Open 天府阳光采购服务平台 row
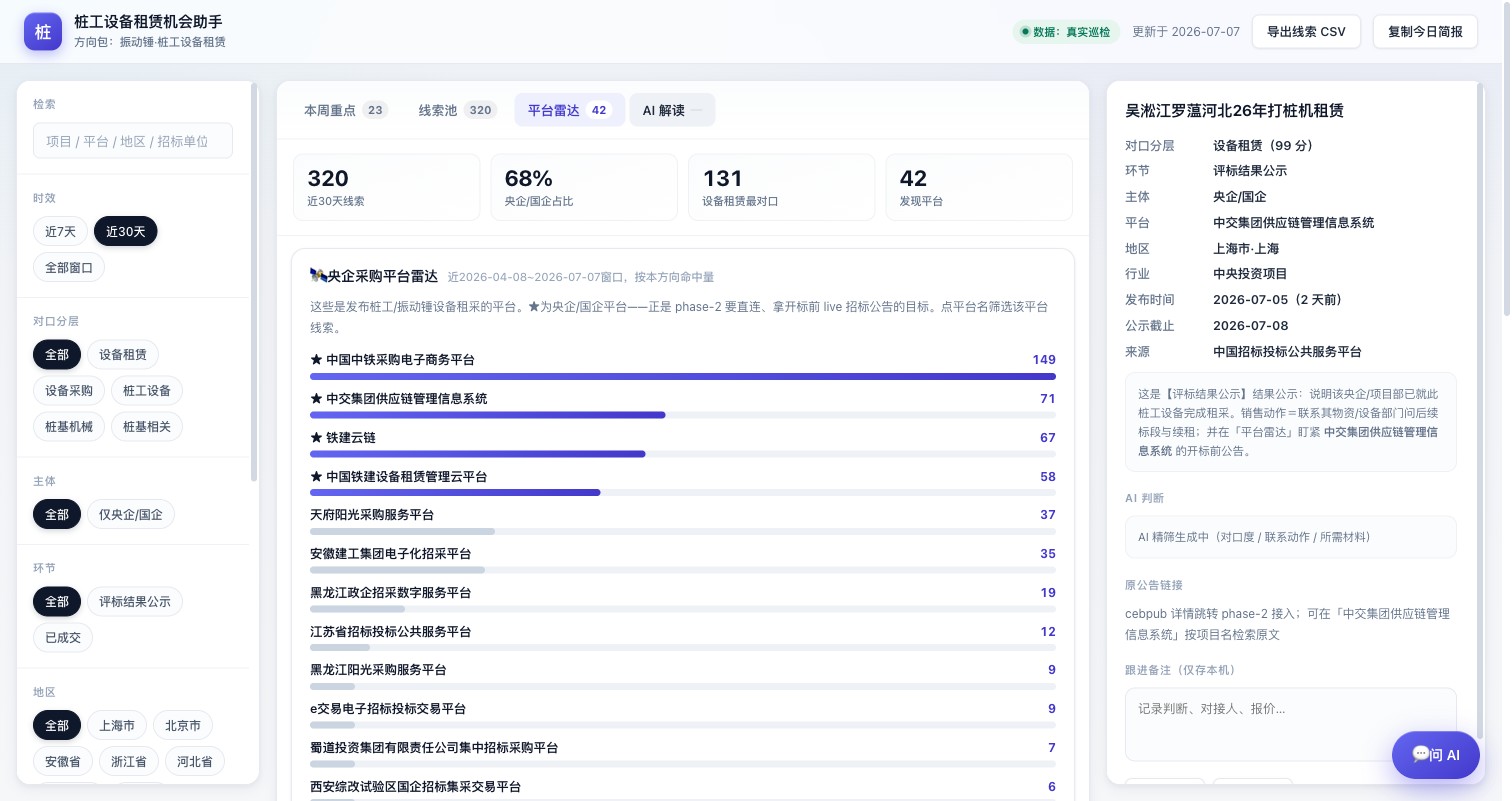 click(683, 520)
